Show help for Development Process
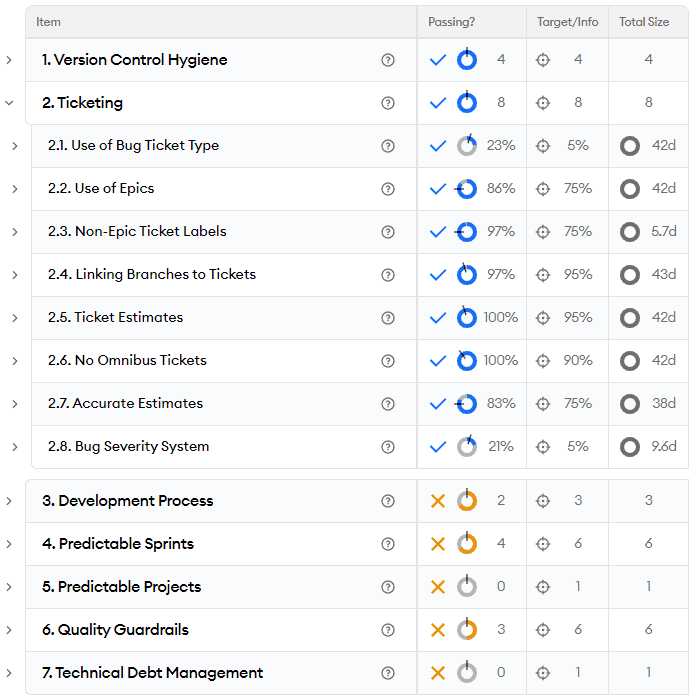Image resolution: width=693 pixels, height=699 pixels. coord(388,501)
